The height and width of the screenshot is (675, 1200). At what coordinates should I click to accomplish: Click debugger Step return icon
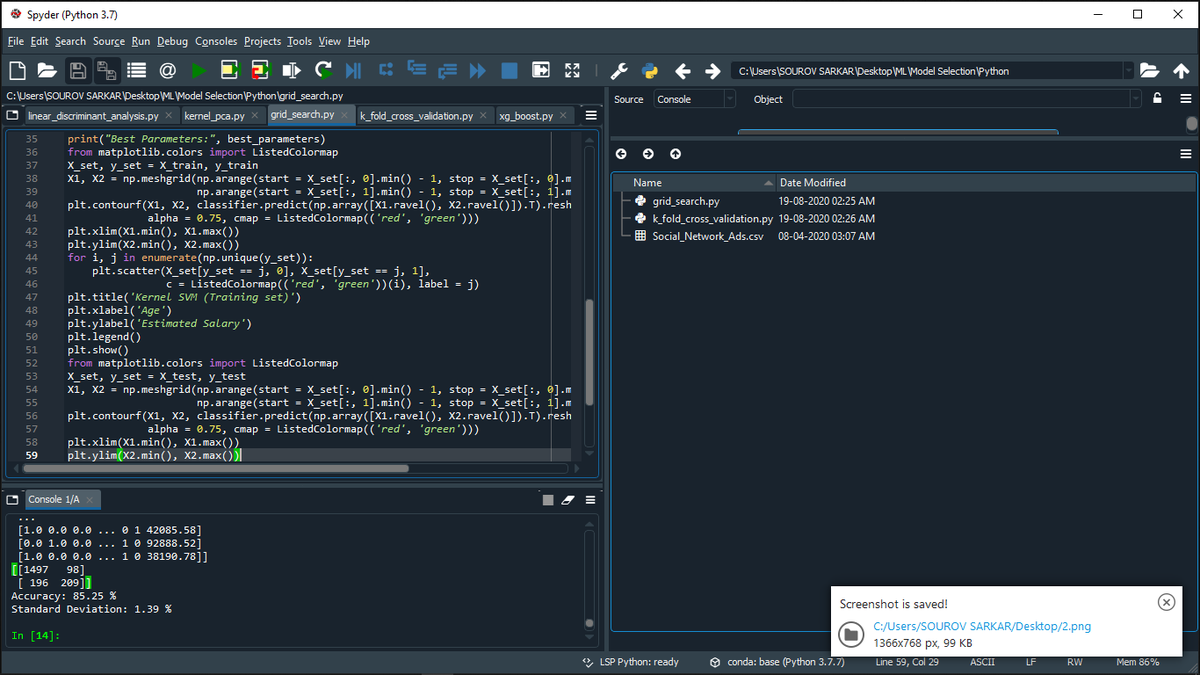click(x=447, y=71)
